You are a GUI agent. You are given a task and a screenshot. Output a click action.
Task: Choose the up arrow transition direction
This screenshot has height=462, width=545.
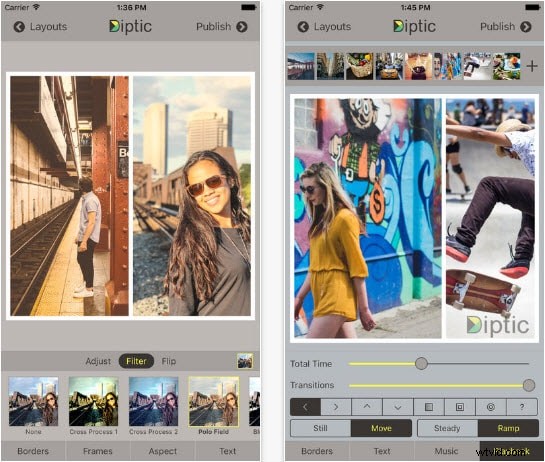point(367,407)
